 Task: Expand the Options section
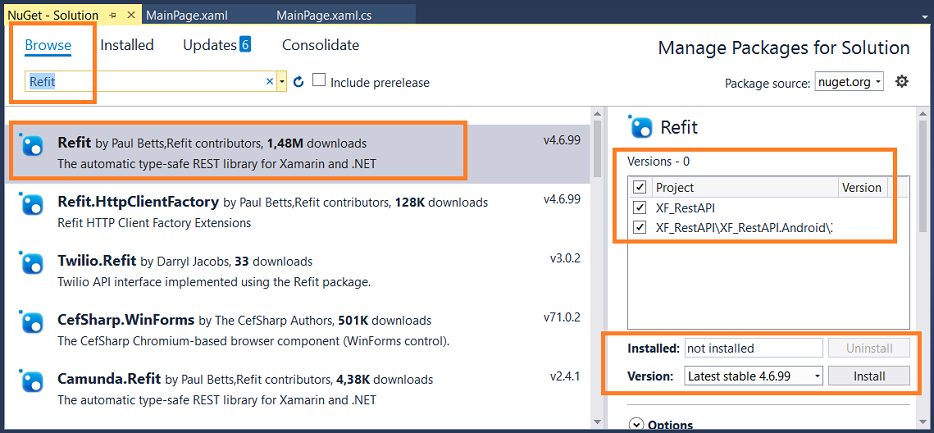click(x=637, y=425)
